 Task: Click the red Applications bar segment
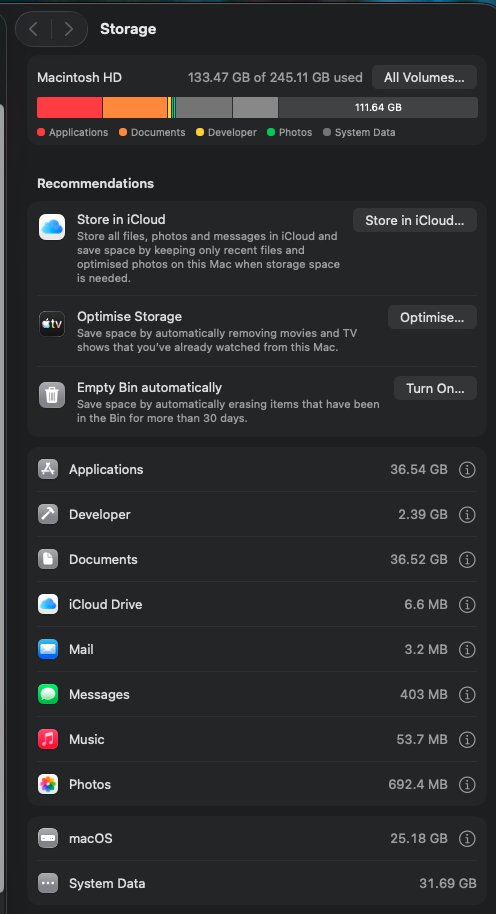[x=69, y=107]
